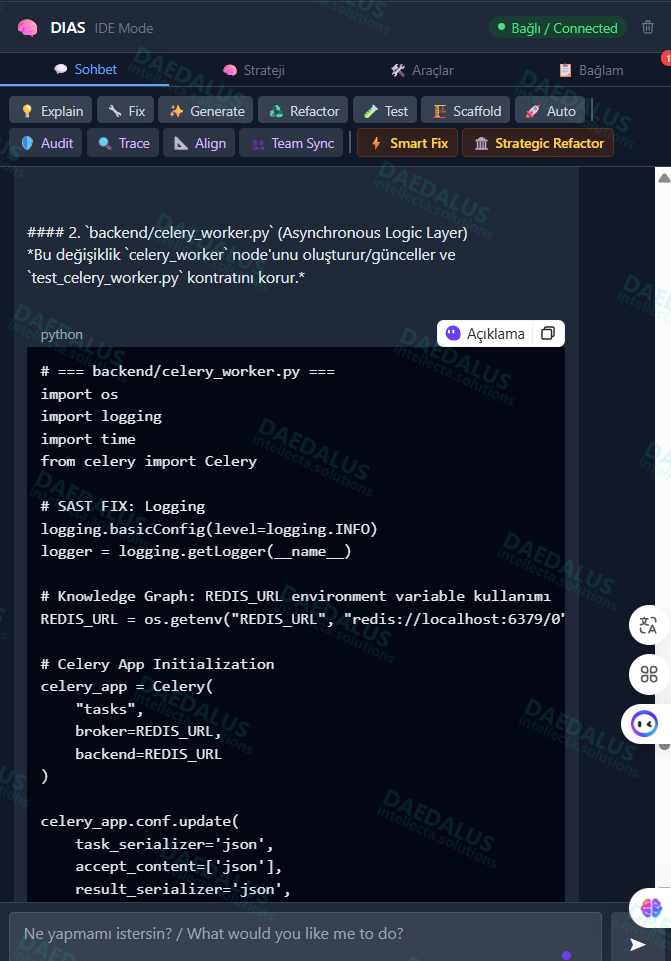Open Team Sync

pyautogui.click(x=291, y=143)
